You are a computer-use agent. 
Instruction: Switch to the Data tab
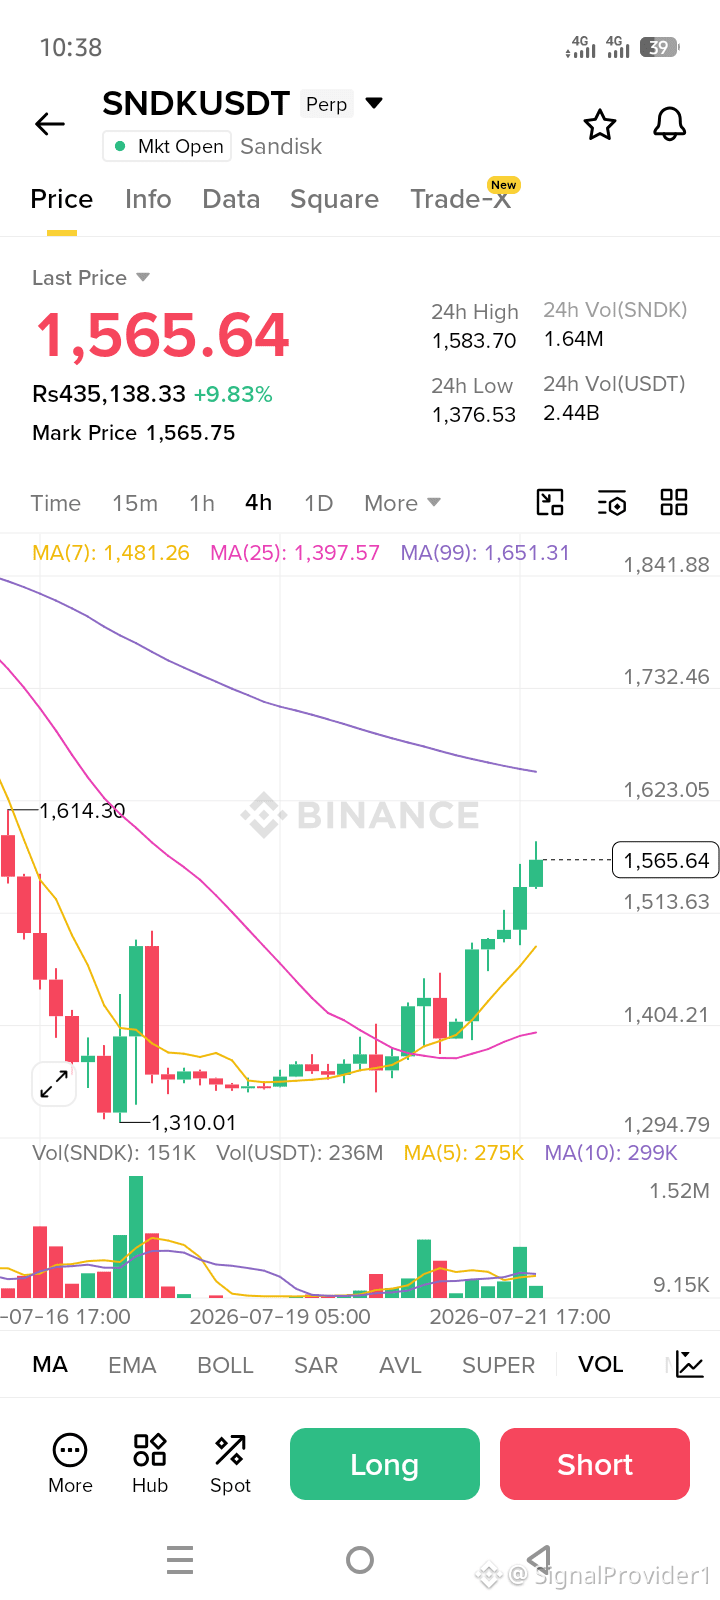tap(231, 199)
